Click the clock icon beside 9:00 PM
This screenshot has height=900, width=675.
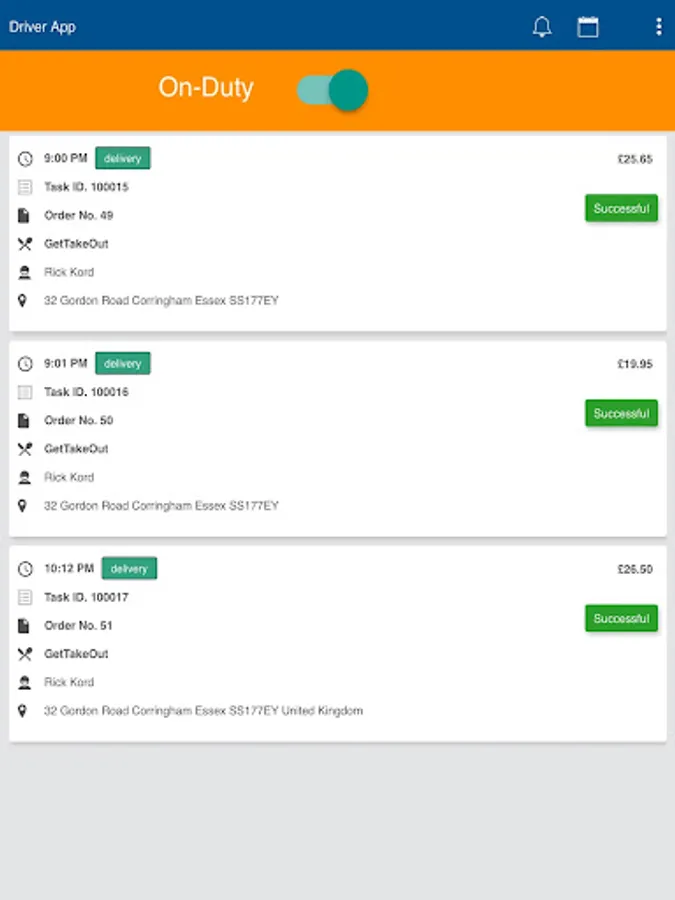point(25,159)
